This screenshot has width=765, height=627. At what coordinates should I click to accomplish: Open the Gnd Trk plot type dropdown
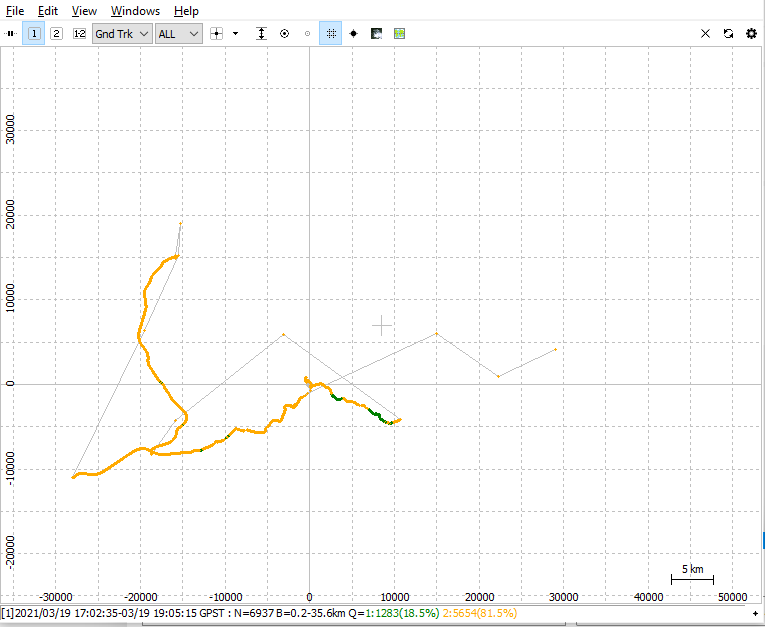coord(122,34)
